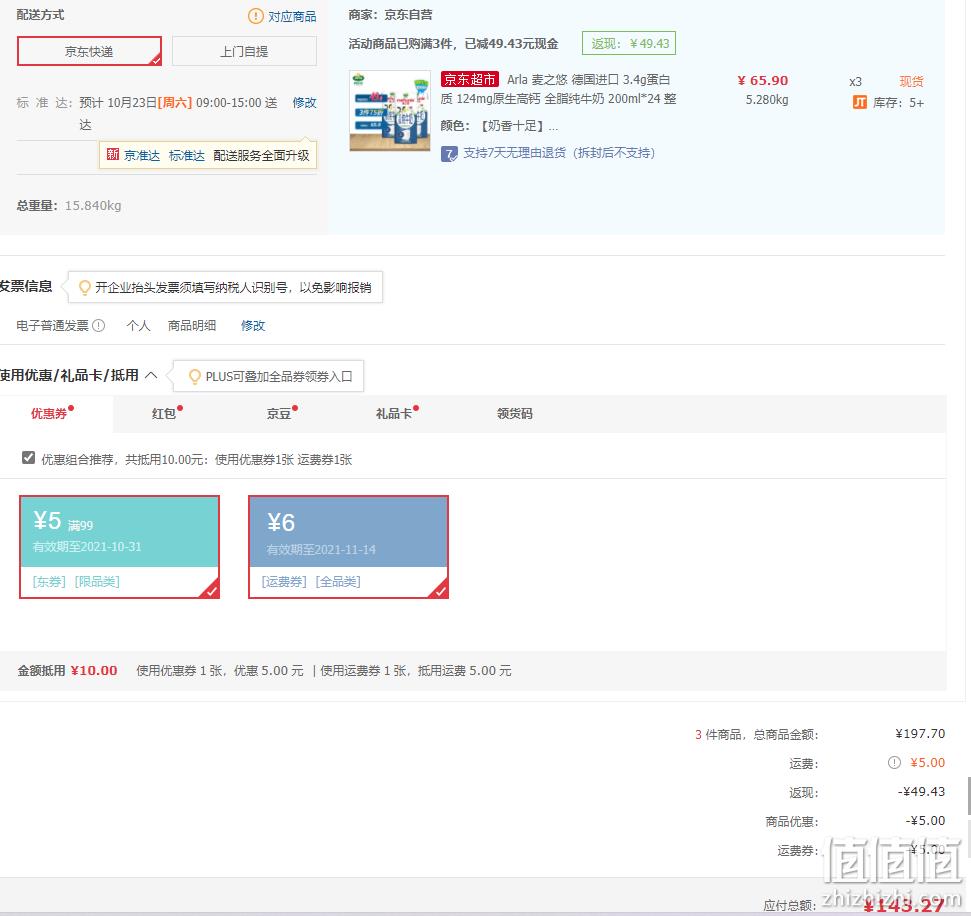
Task: Click 修改 in invoice information
Action: 253,326
